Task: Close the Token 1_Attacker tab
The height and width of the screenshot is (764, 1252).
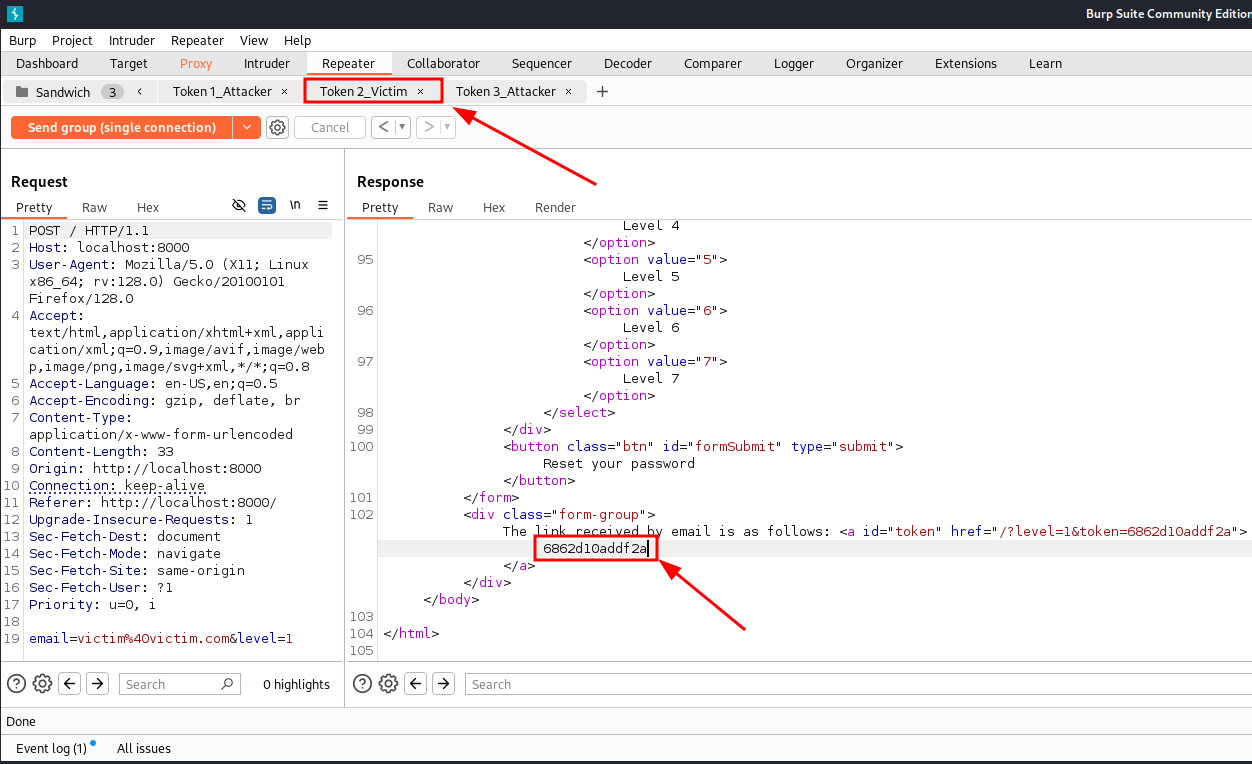Action: pyautogui.click(x=285, y=91)
